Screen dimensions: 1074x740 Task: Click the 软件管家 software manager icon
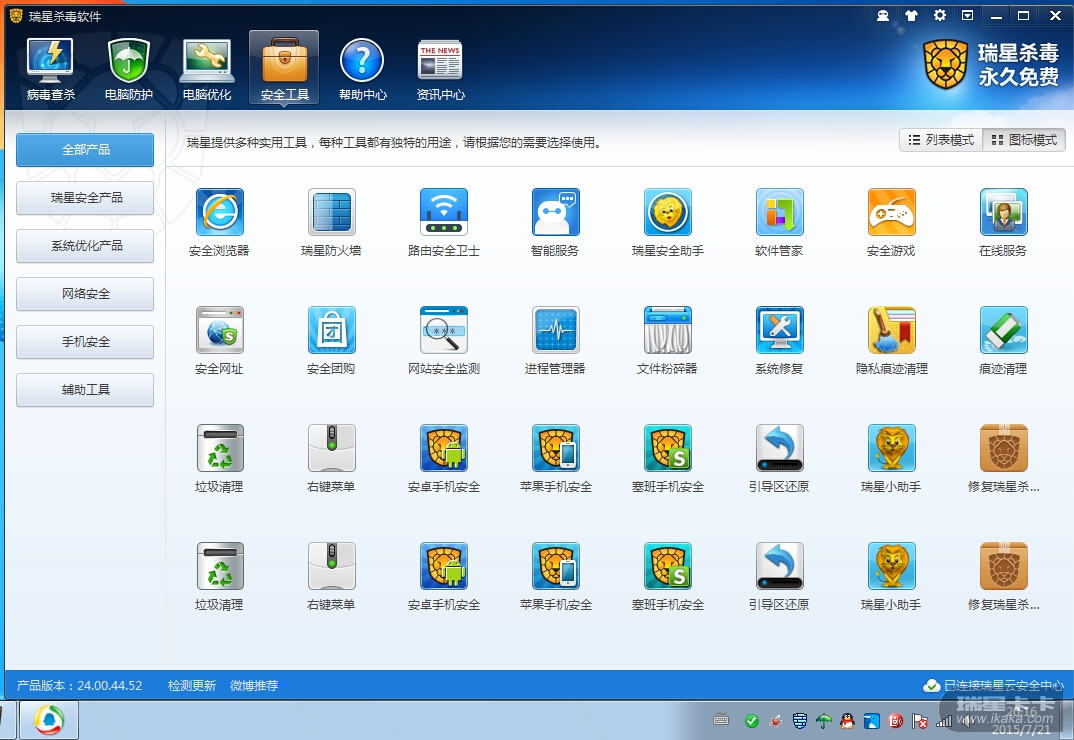[x=779, y=212]
